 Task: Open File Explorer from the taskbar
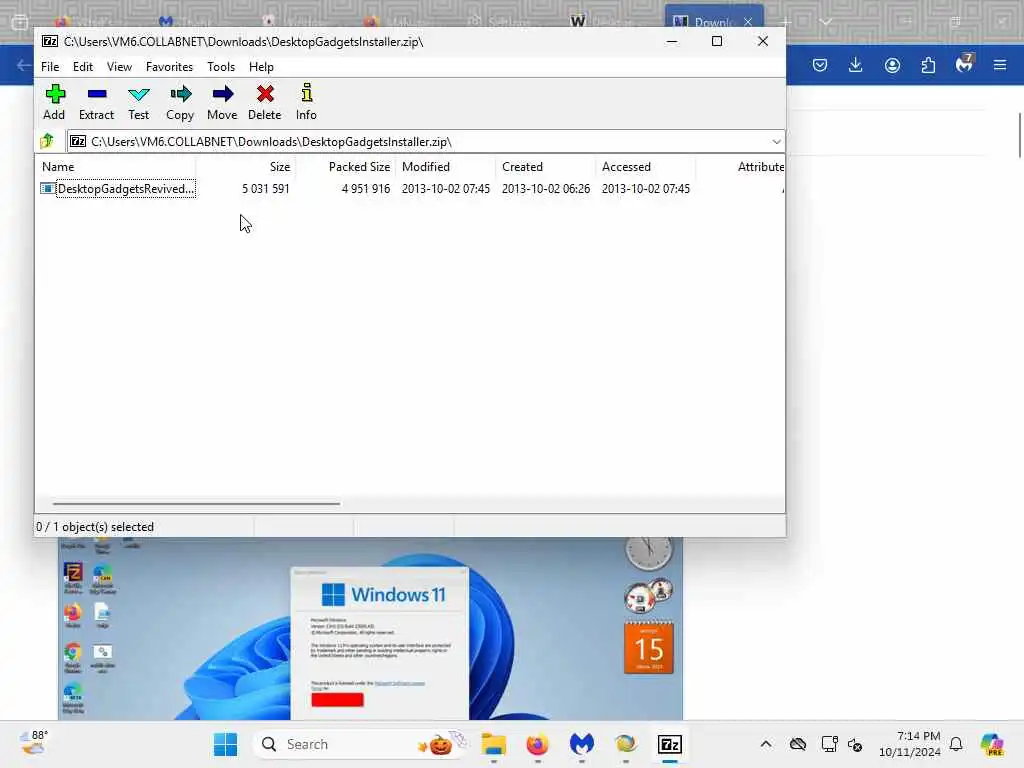494,744
